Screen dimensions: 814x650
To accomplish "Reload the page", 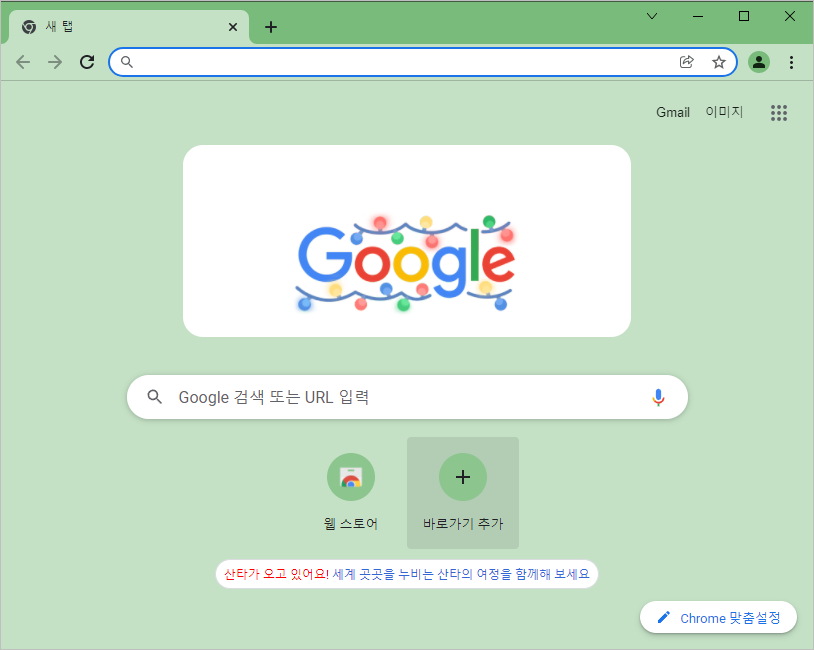I will coord(87,62).
